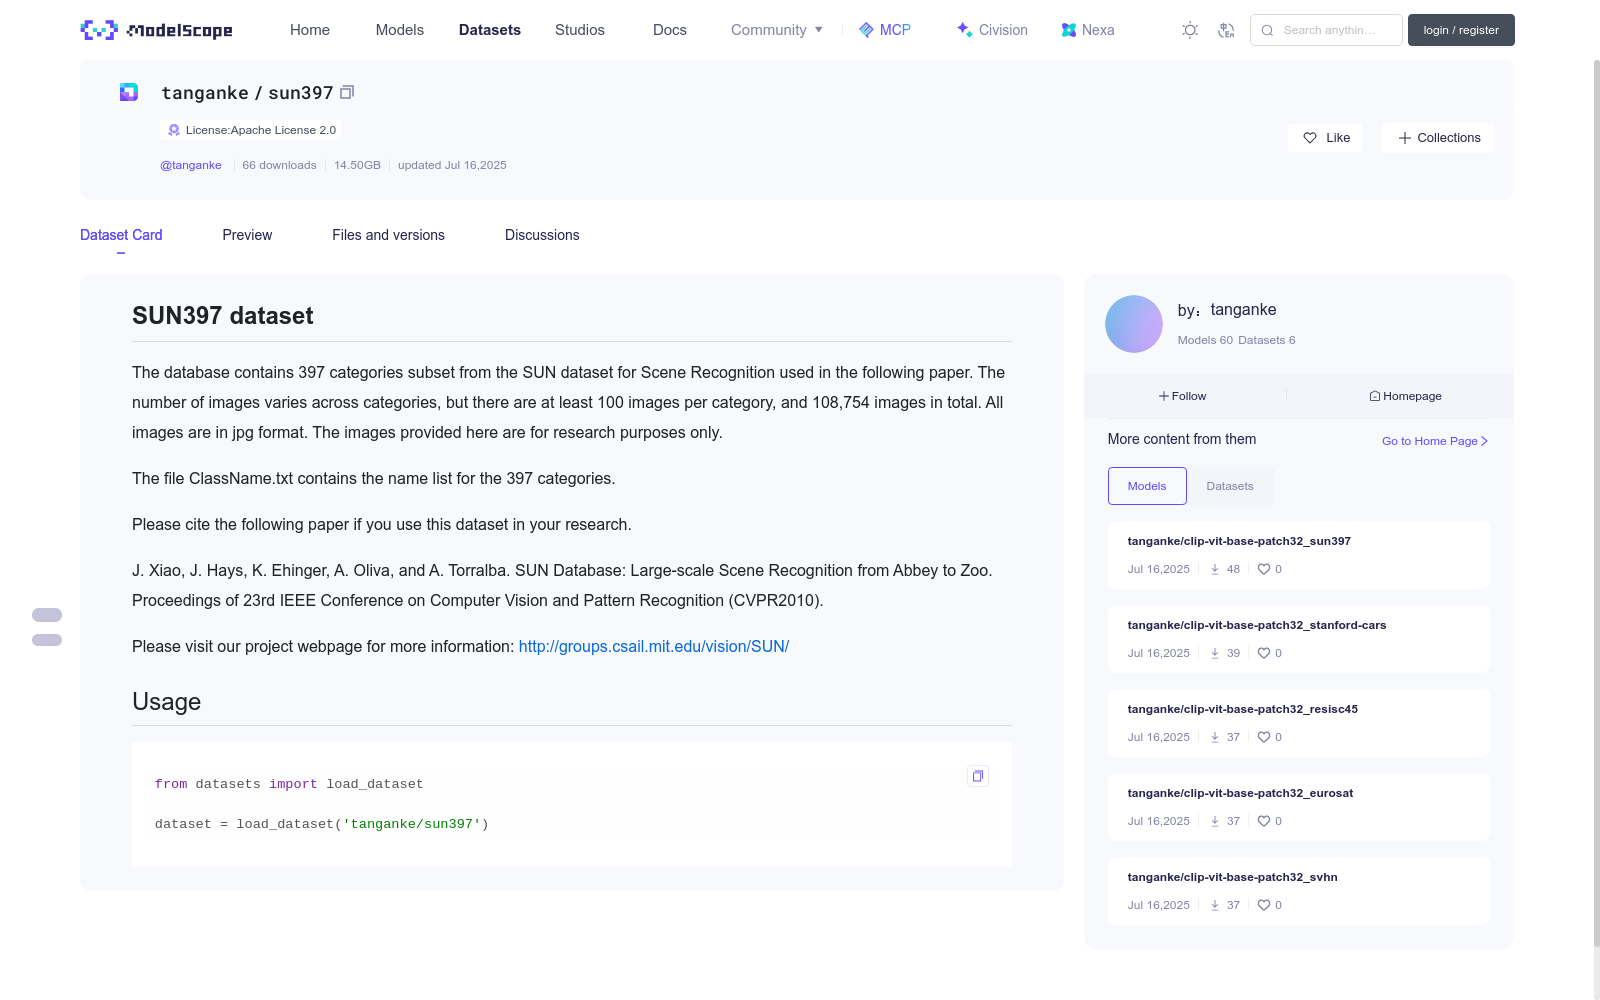Switch to the Files and versions tab
This screenshot has width=1600, height=1000.
point(388,235)
